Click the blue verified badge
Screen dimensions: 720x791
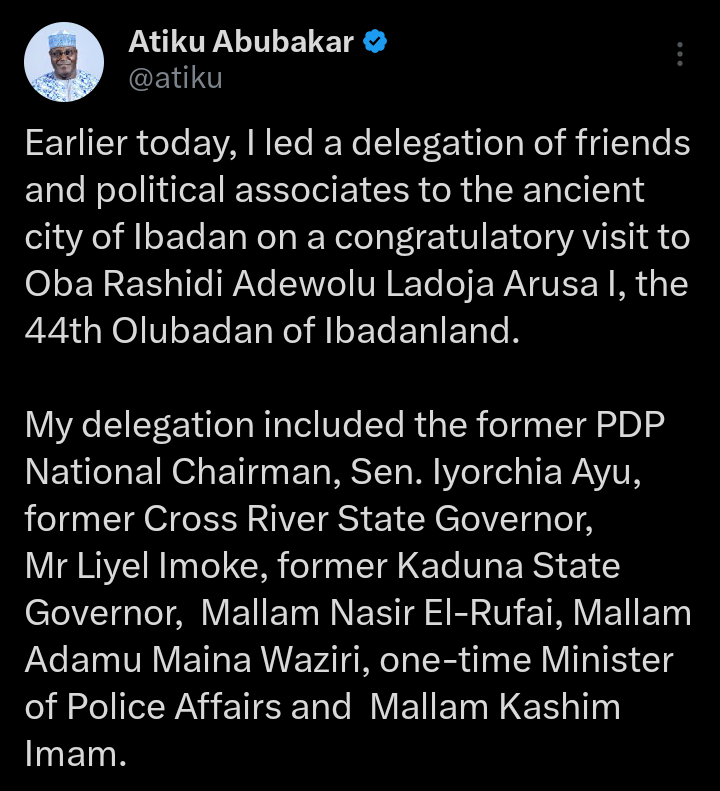(376, 43)
